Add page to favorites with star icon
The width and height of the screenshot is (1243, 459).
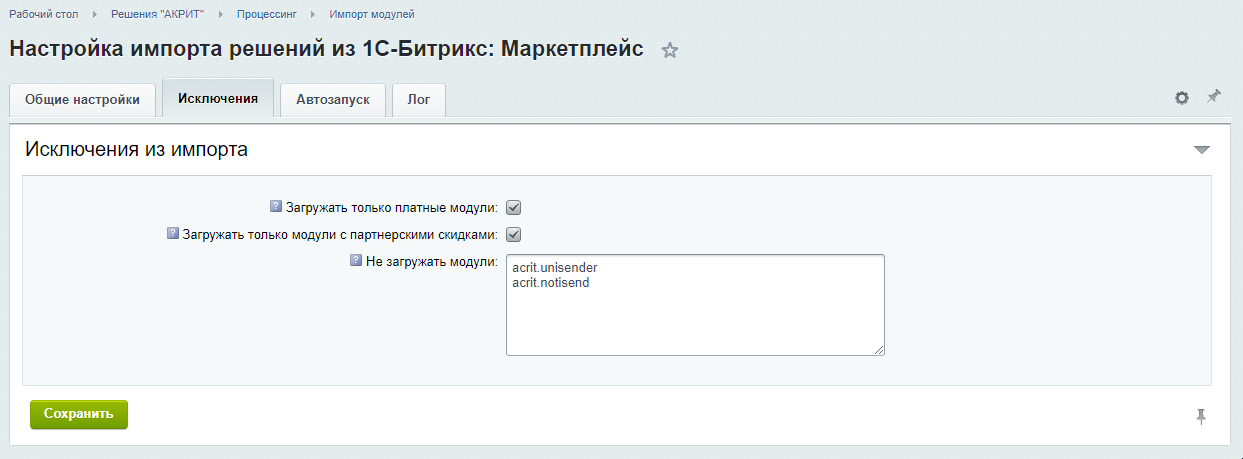[670, 51]
